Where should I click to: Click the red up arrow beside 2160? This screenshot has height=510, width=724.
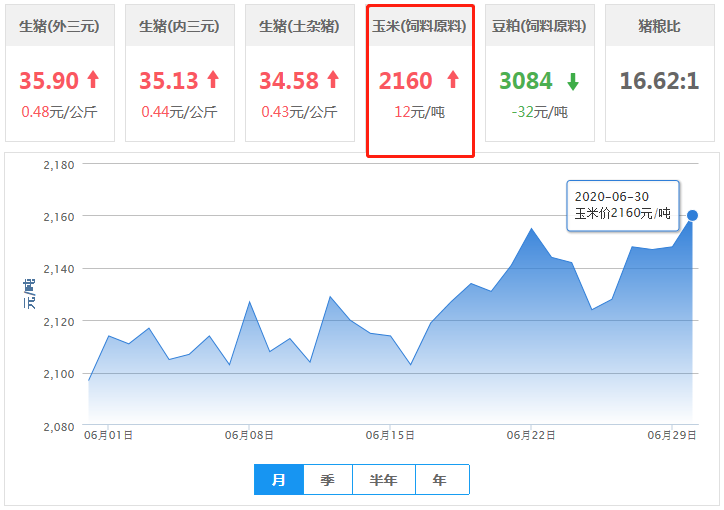click(453, 80)
